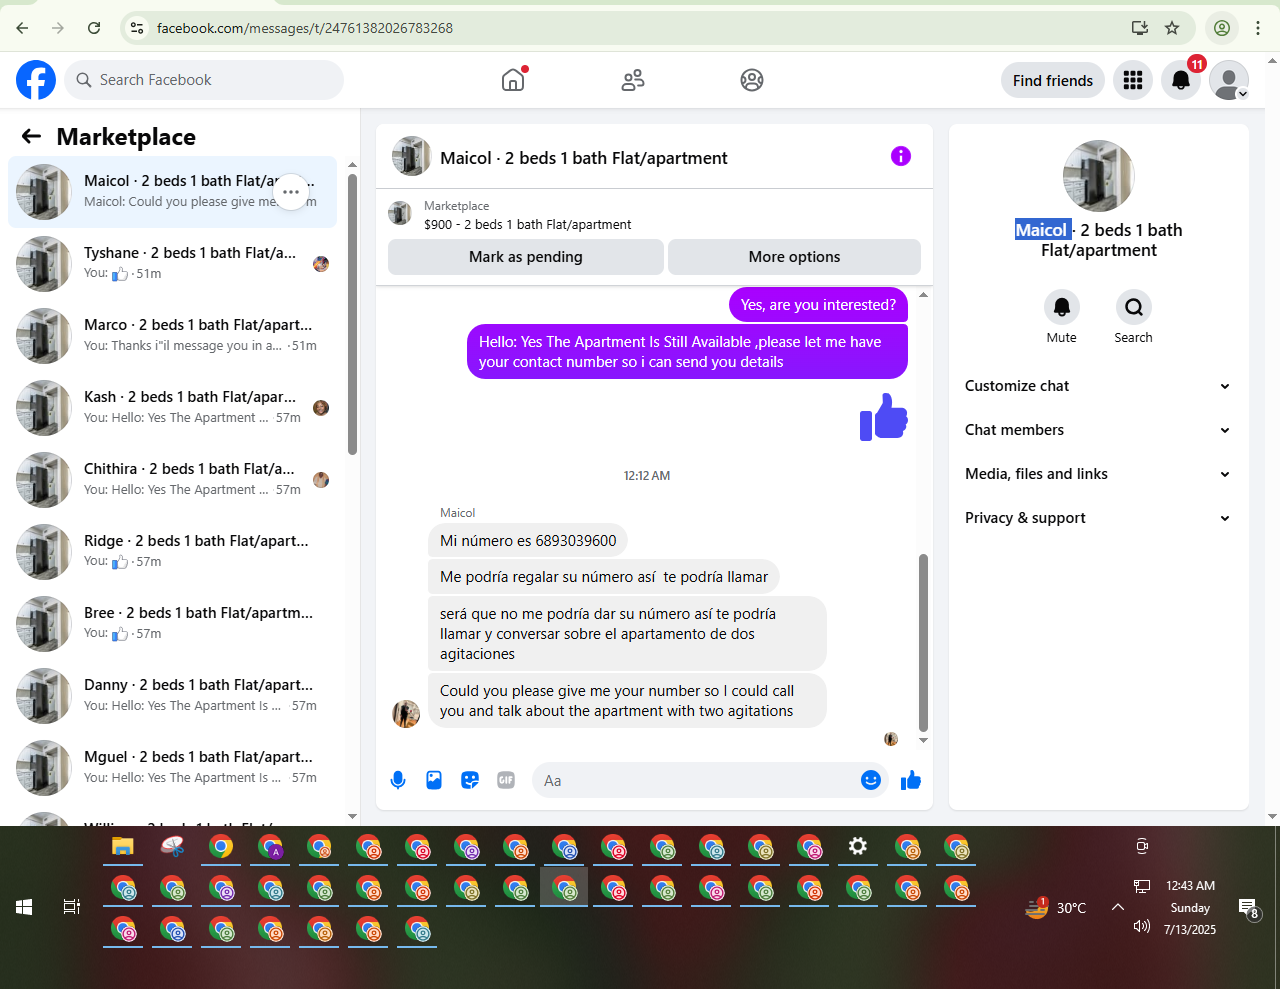Screen dimensions: 1280x989
Task: Open the Chithira conversation
Action: tap(172, 480)
